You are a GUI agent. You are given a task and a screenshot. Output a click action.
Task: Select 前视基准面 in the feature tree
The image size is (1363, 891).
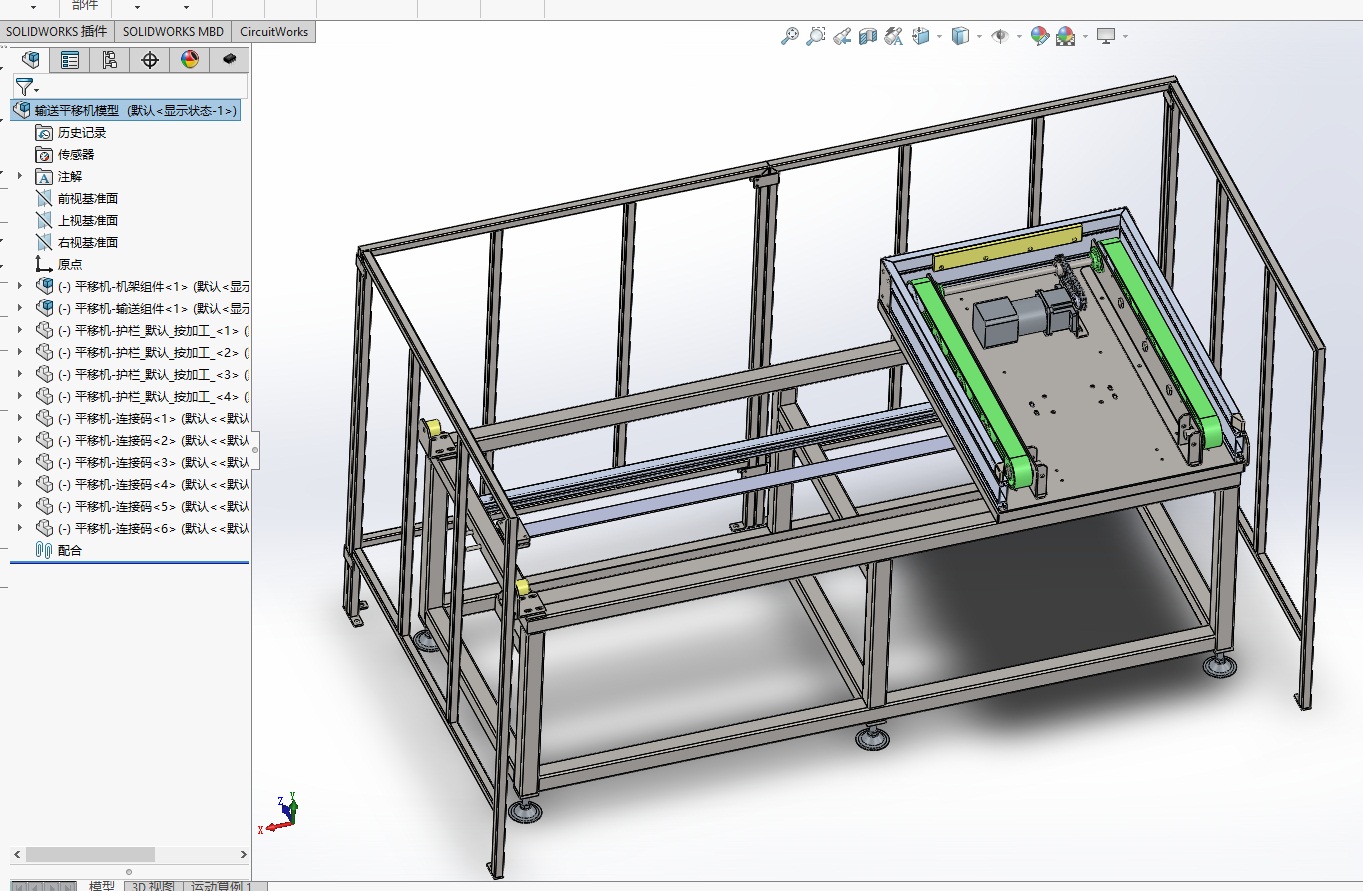coord(87,198)
